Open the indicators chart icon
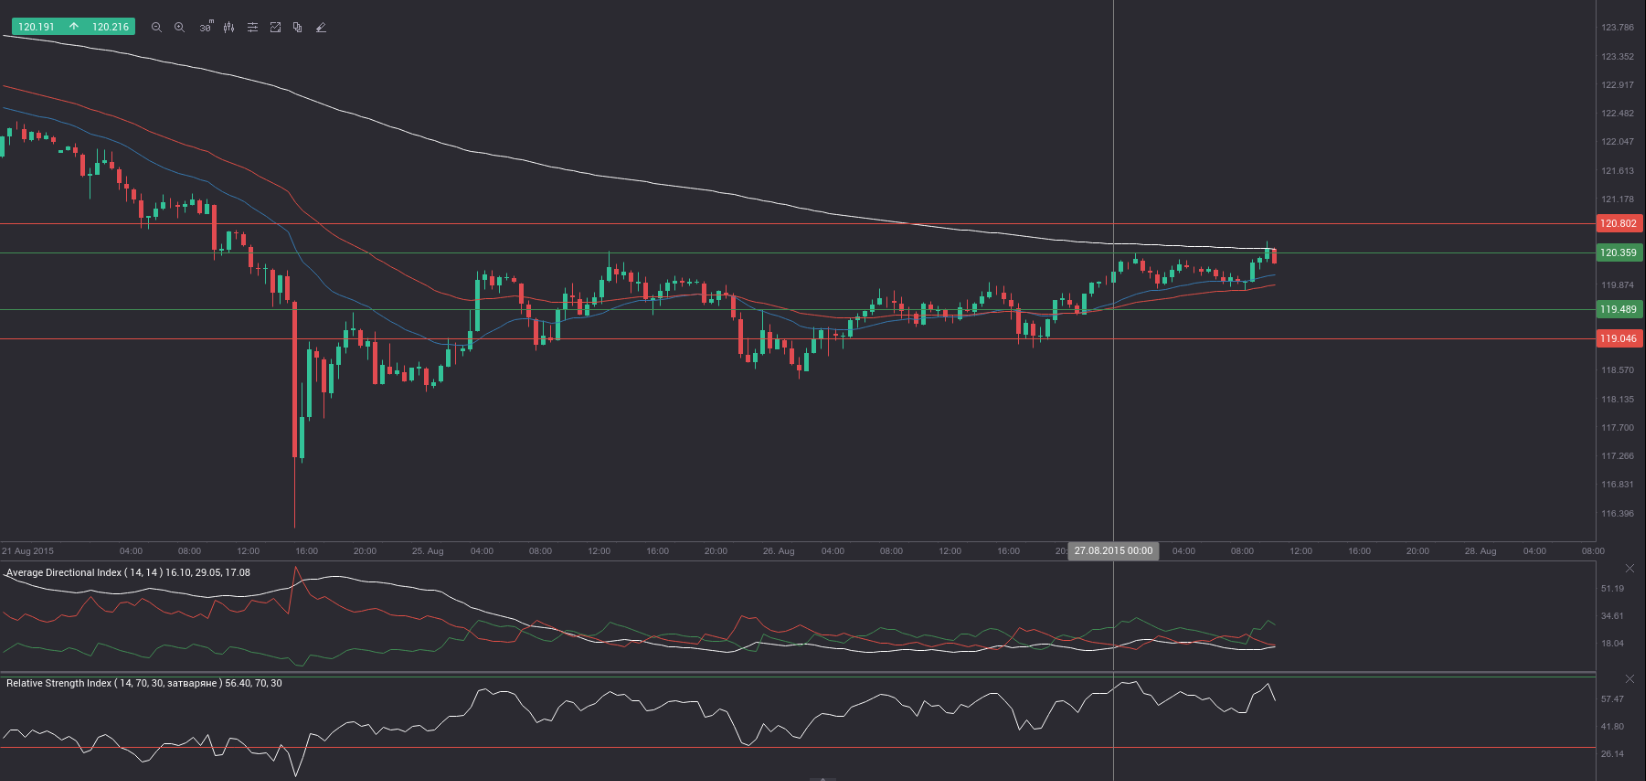The image size is (1646, 781). point(275,28)
